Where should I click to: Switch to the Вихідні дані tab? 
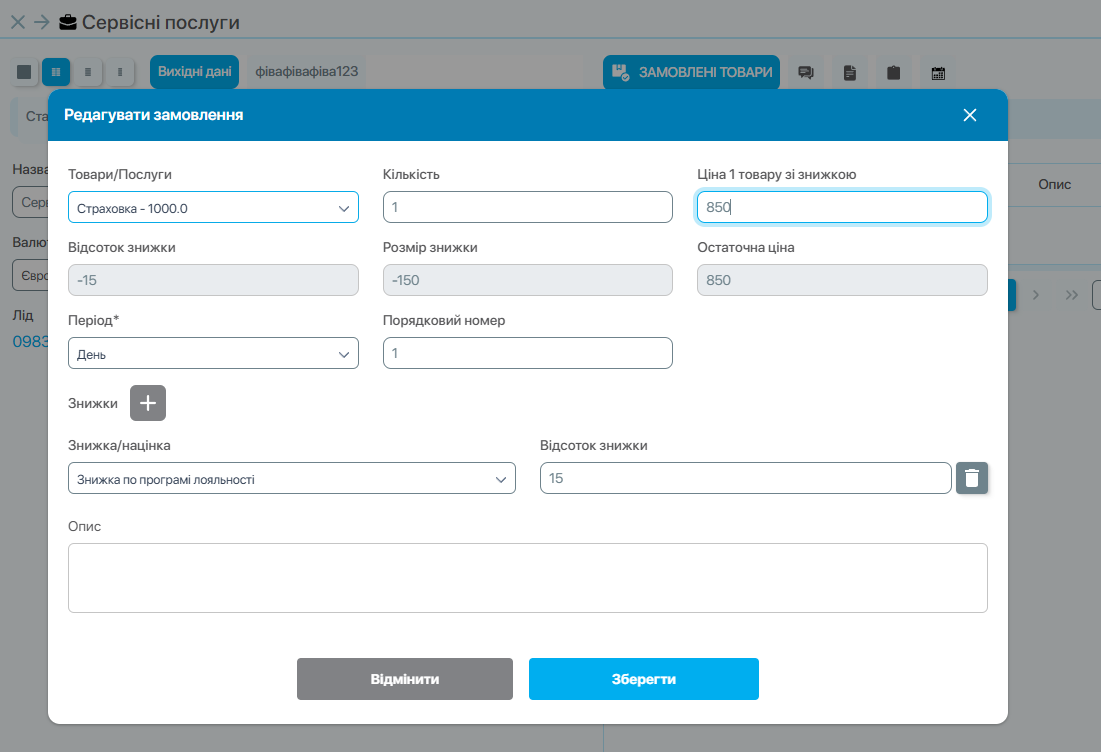(x=194, y=72)
